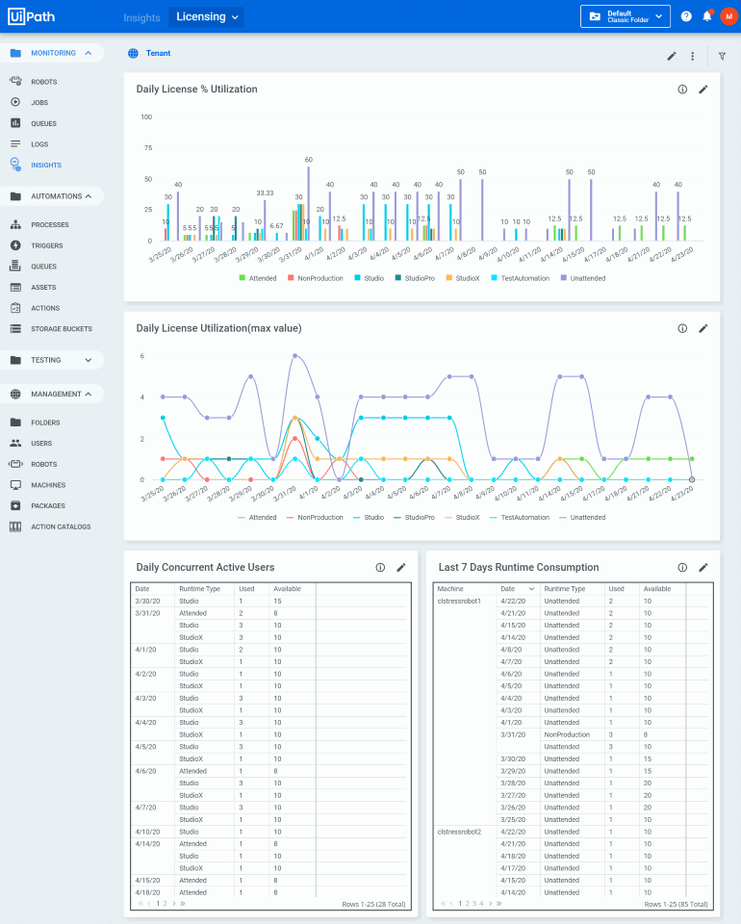Open the notifications bell
741x924 pixels.
[x=707, y=16]
